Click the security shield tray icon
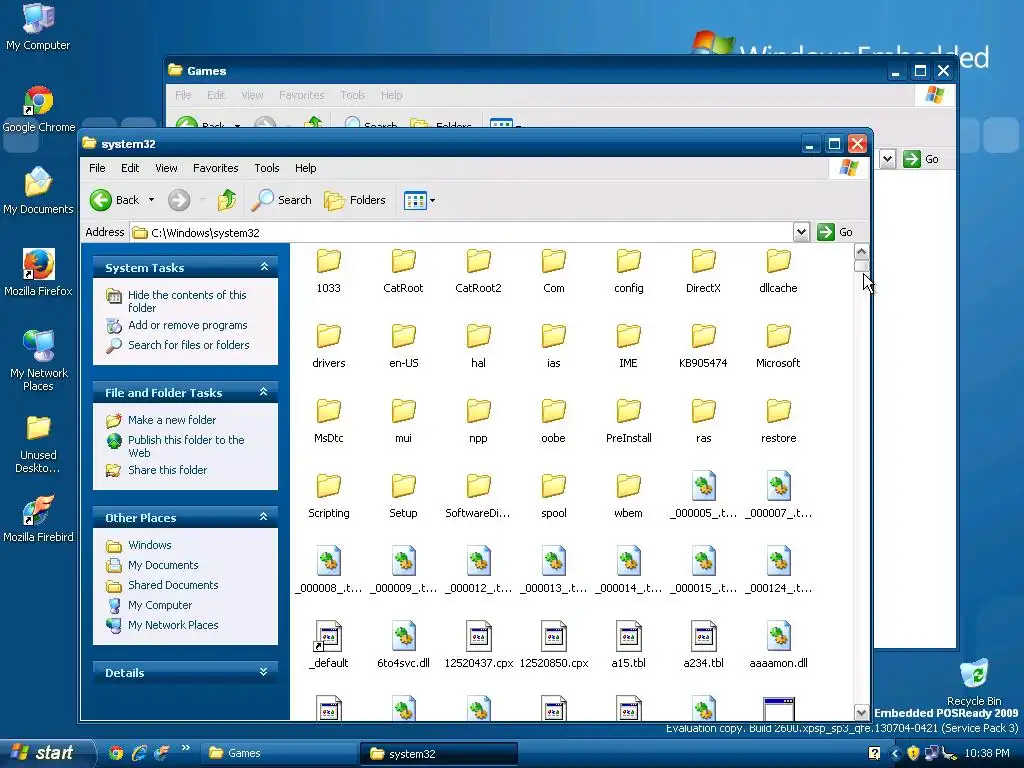This screenshot has height=768, width=1024. [914, 753]
